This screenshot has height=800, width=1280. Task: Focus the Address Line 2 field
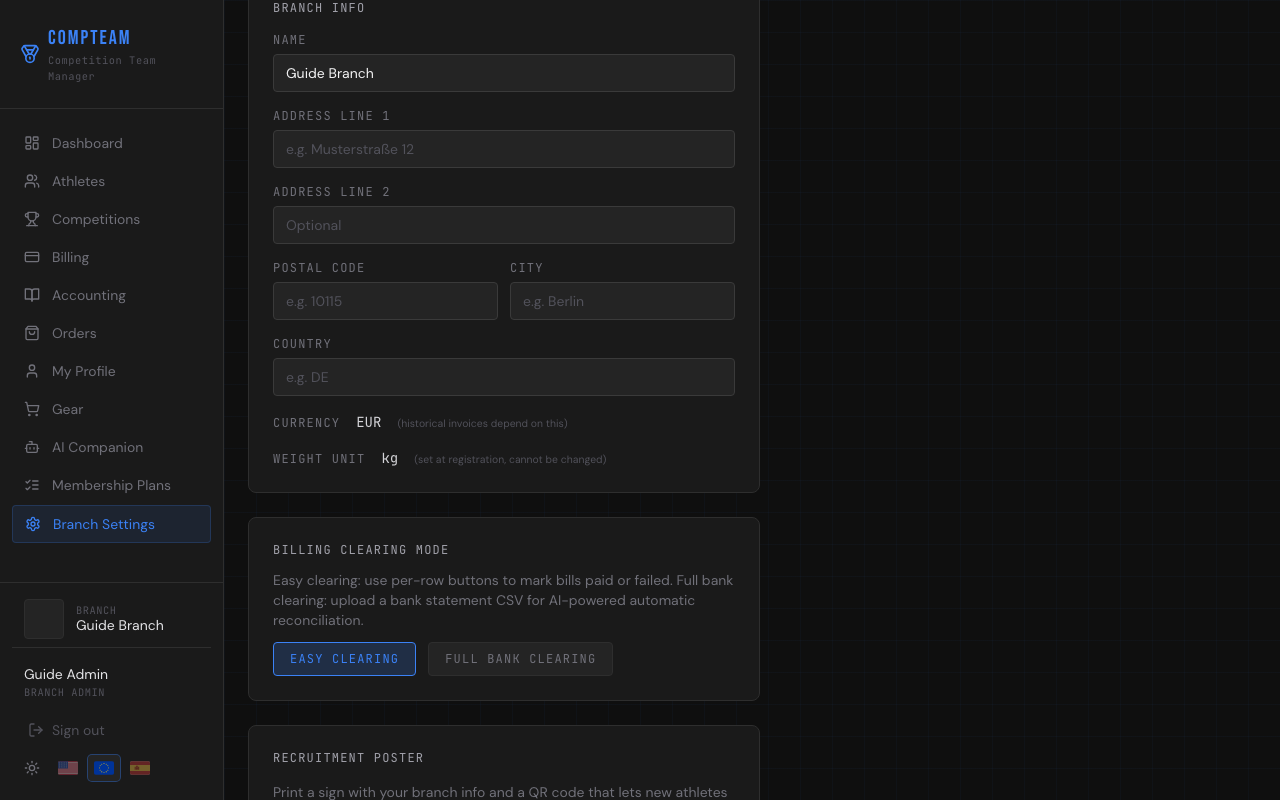[504, 225]
